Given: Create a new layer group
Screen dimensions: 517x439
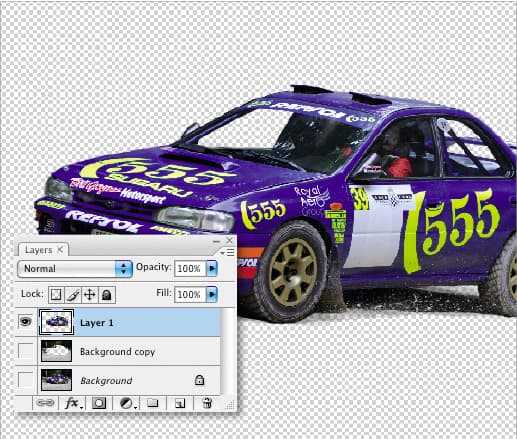Looking at the screenshot, I should [x=152, y=403].
